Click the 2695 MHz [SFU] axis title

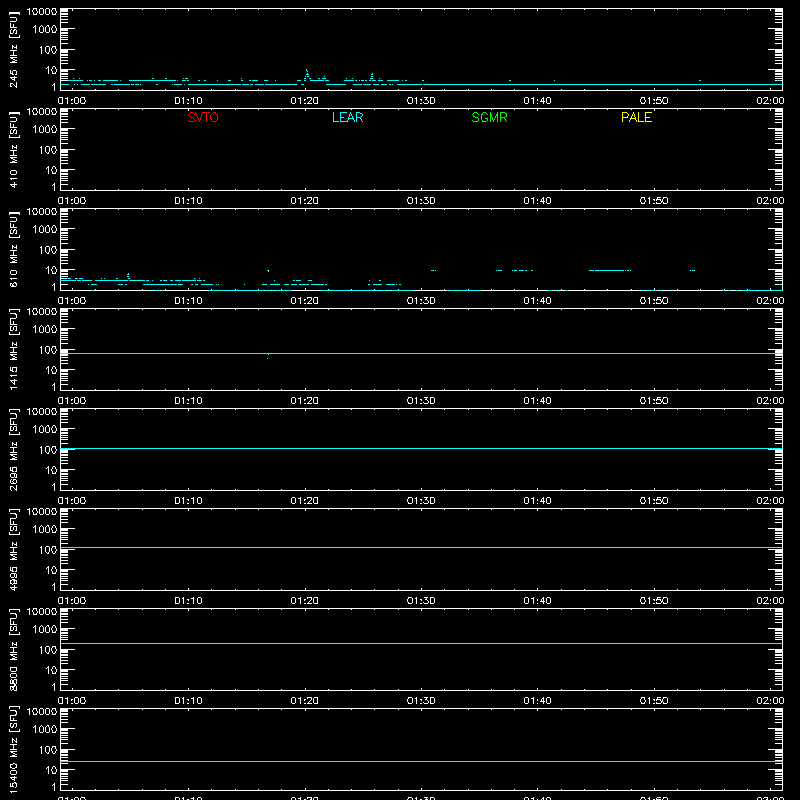(x=14, y=449)
